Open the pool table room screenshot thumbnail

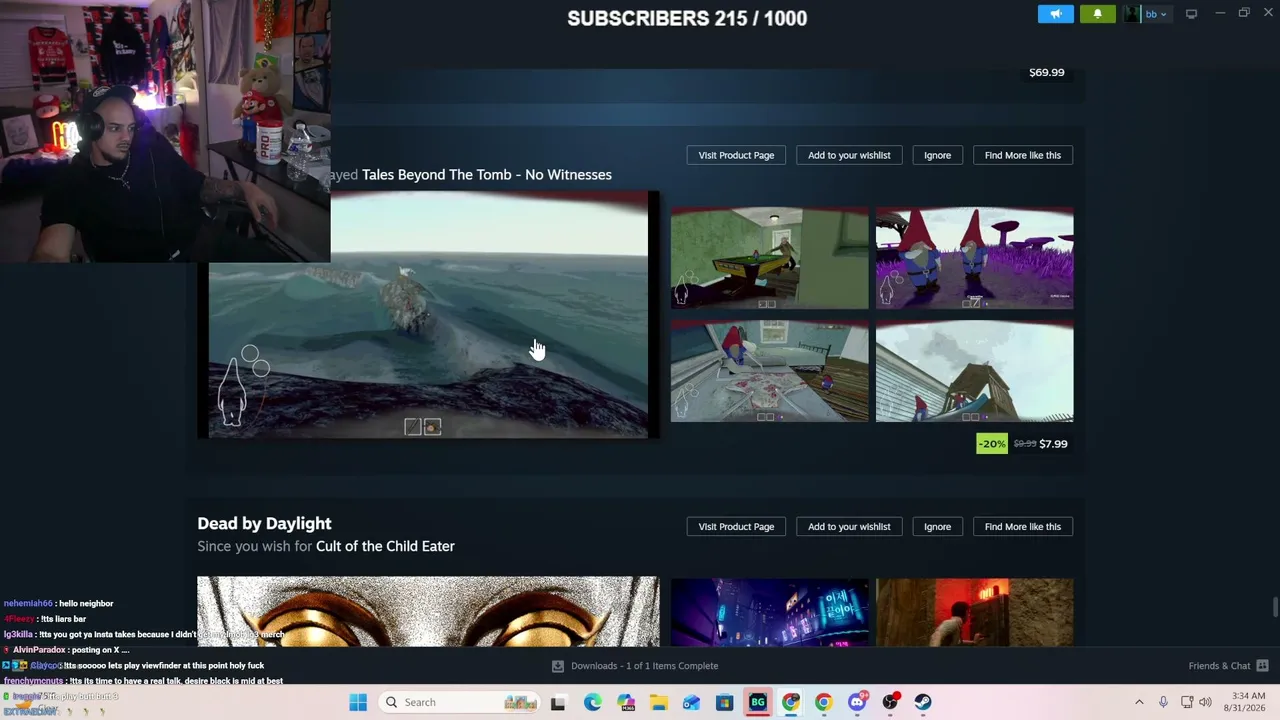click(769, 258)
